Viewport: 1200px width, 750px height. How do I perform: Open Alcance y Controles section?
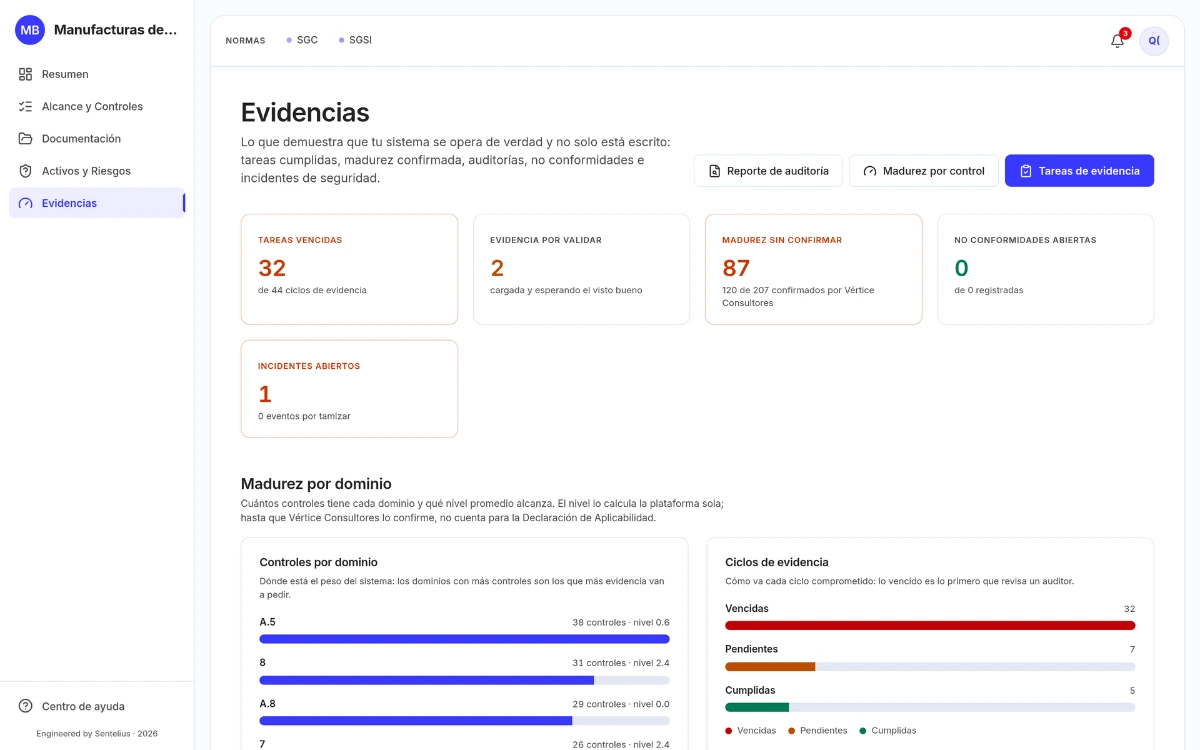pyautogui.click(x=97, y=106)
